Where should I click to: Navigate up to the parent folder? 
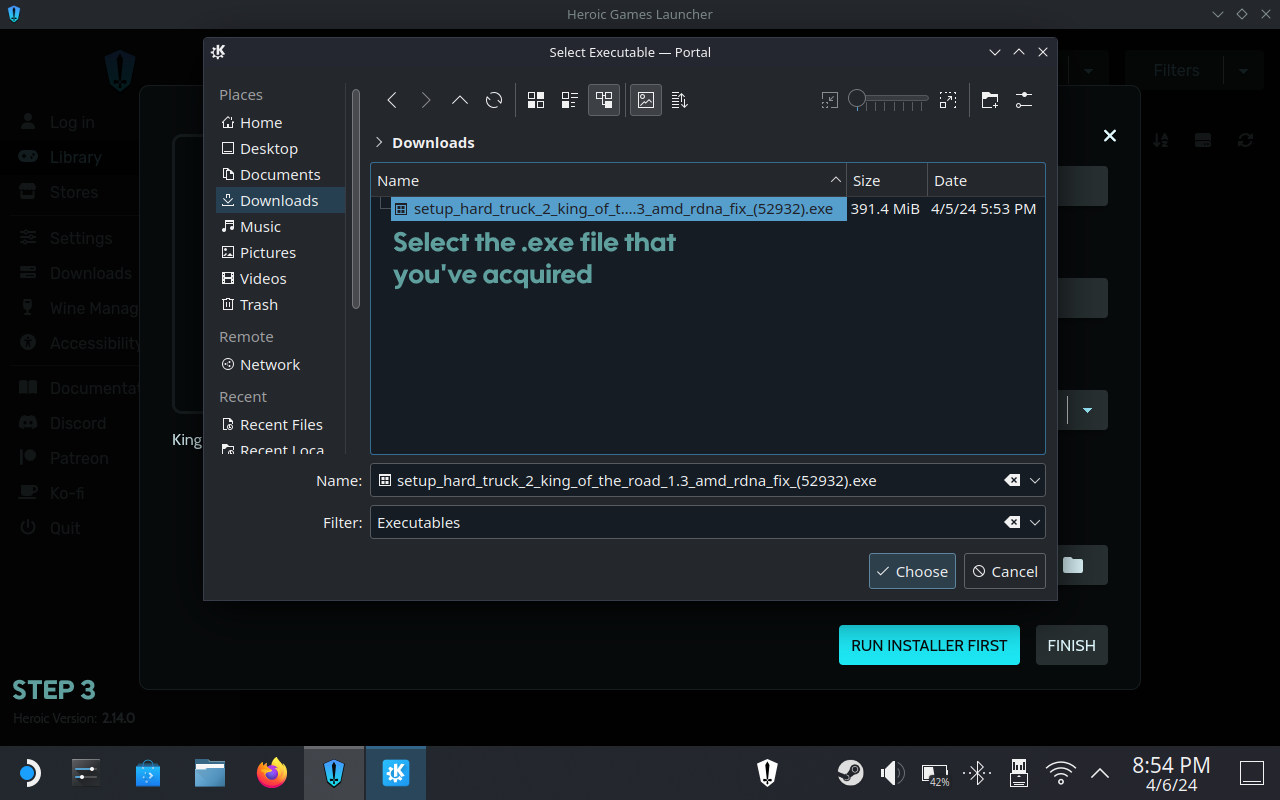pyautogui.click(x=459, y=100)
